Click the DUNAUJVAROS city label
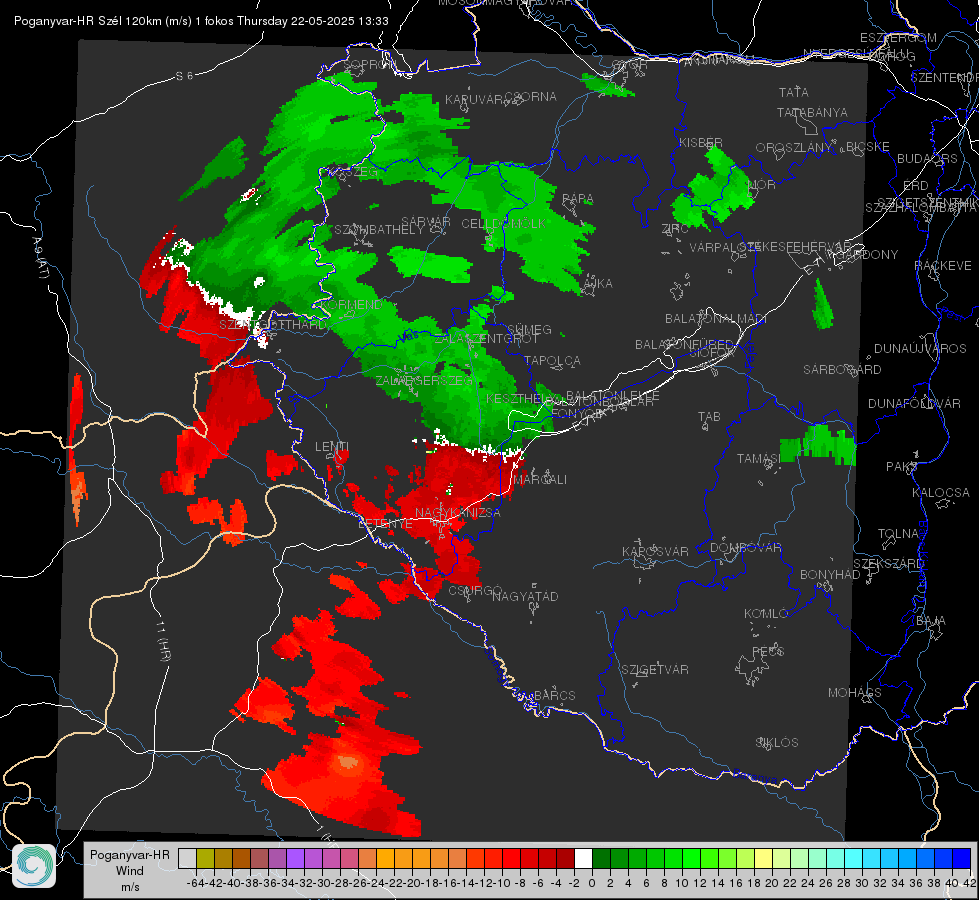 point(920,349)
